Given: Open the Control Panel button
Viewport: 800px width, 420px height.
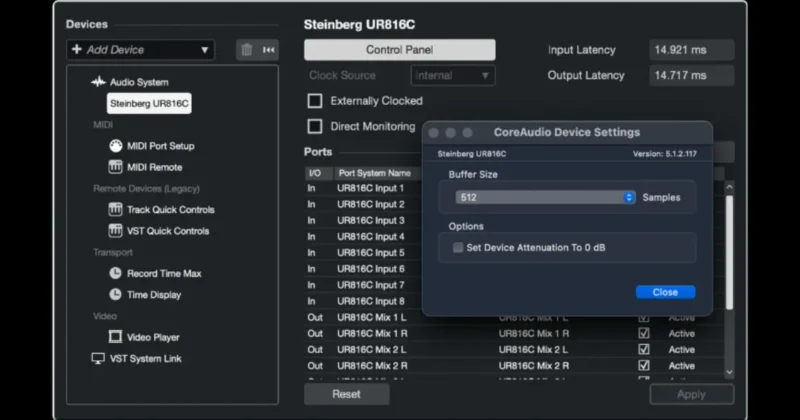Looking at the screenshot, I should (399, 50).
